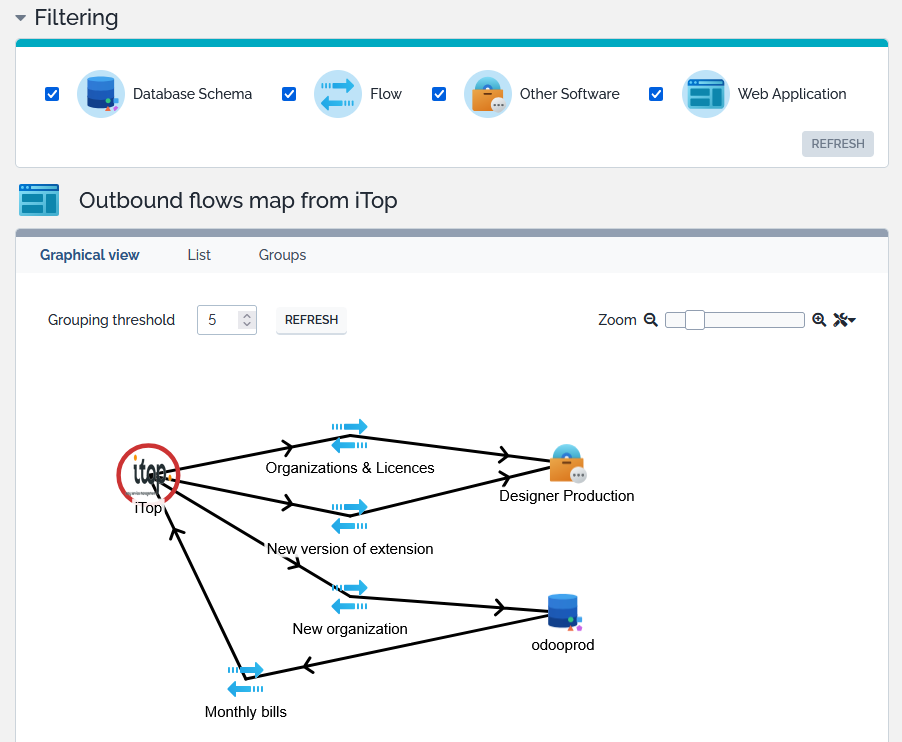Click the Designer Production label

click(567, 496)
